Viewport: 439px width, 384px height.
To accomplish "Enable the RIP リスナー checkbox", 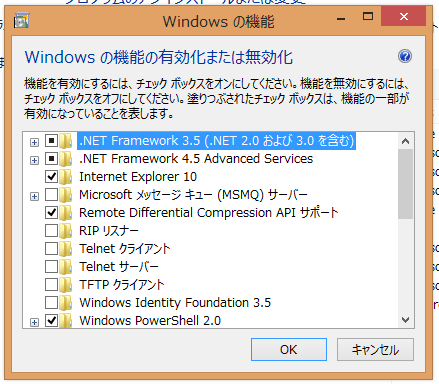I will point(51,231).
